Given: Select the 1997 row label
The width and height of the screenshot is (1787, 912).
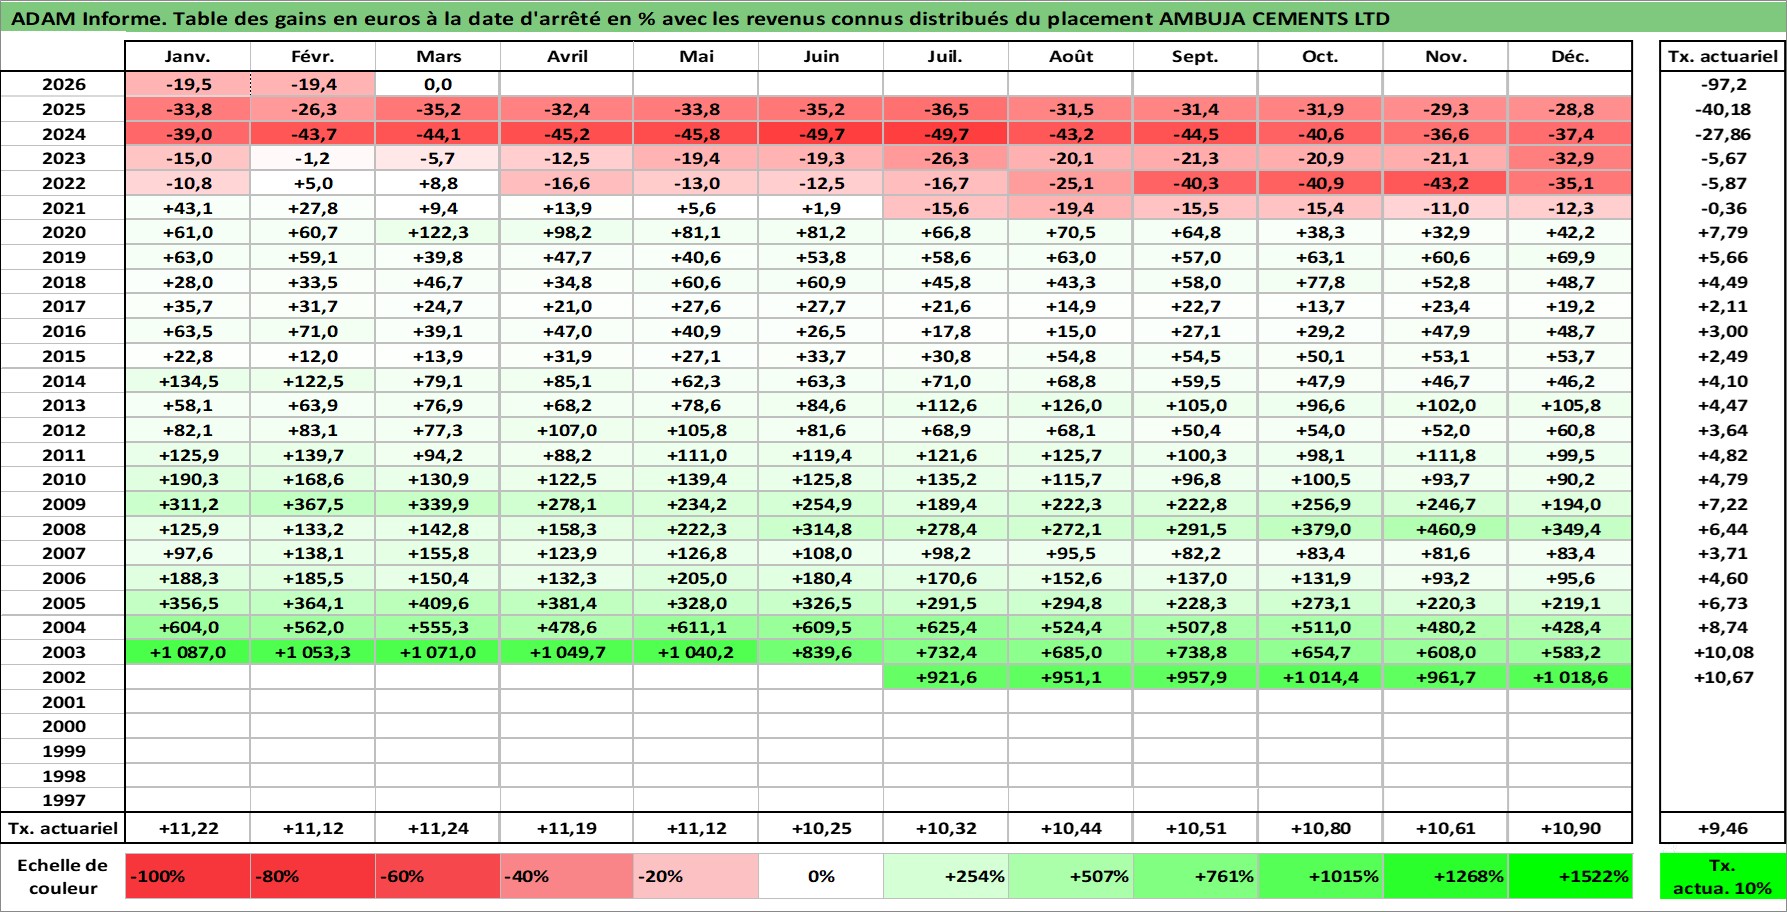Looking at the screenshot, I should (63, 800).
